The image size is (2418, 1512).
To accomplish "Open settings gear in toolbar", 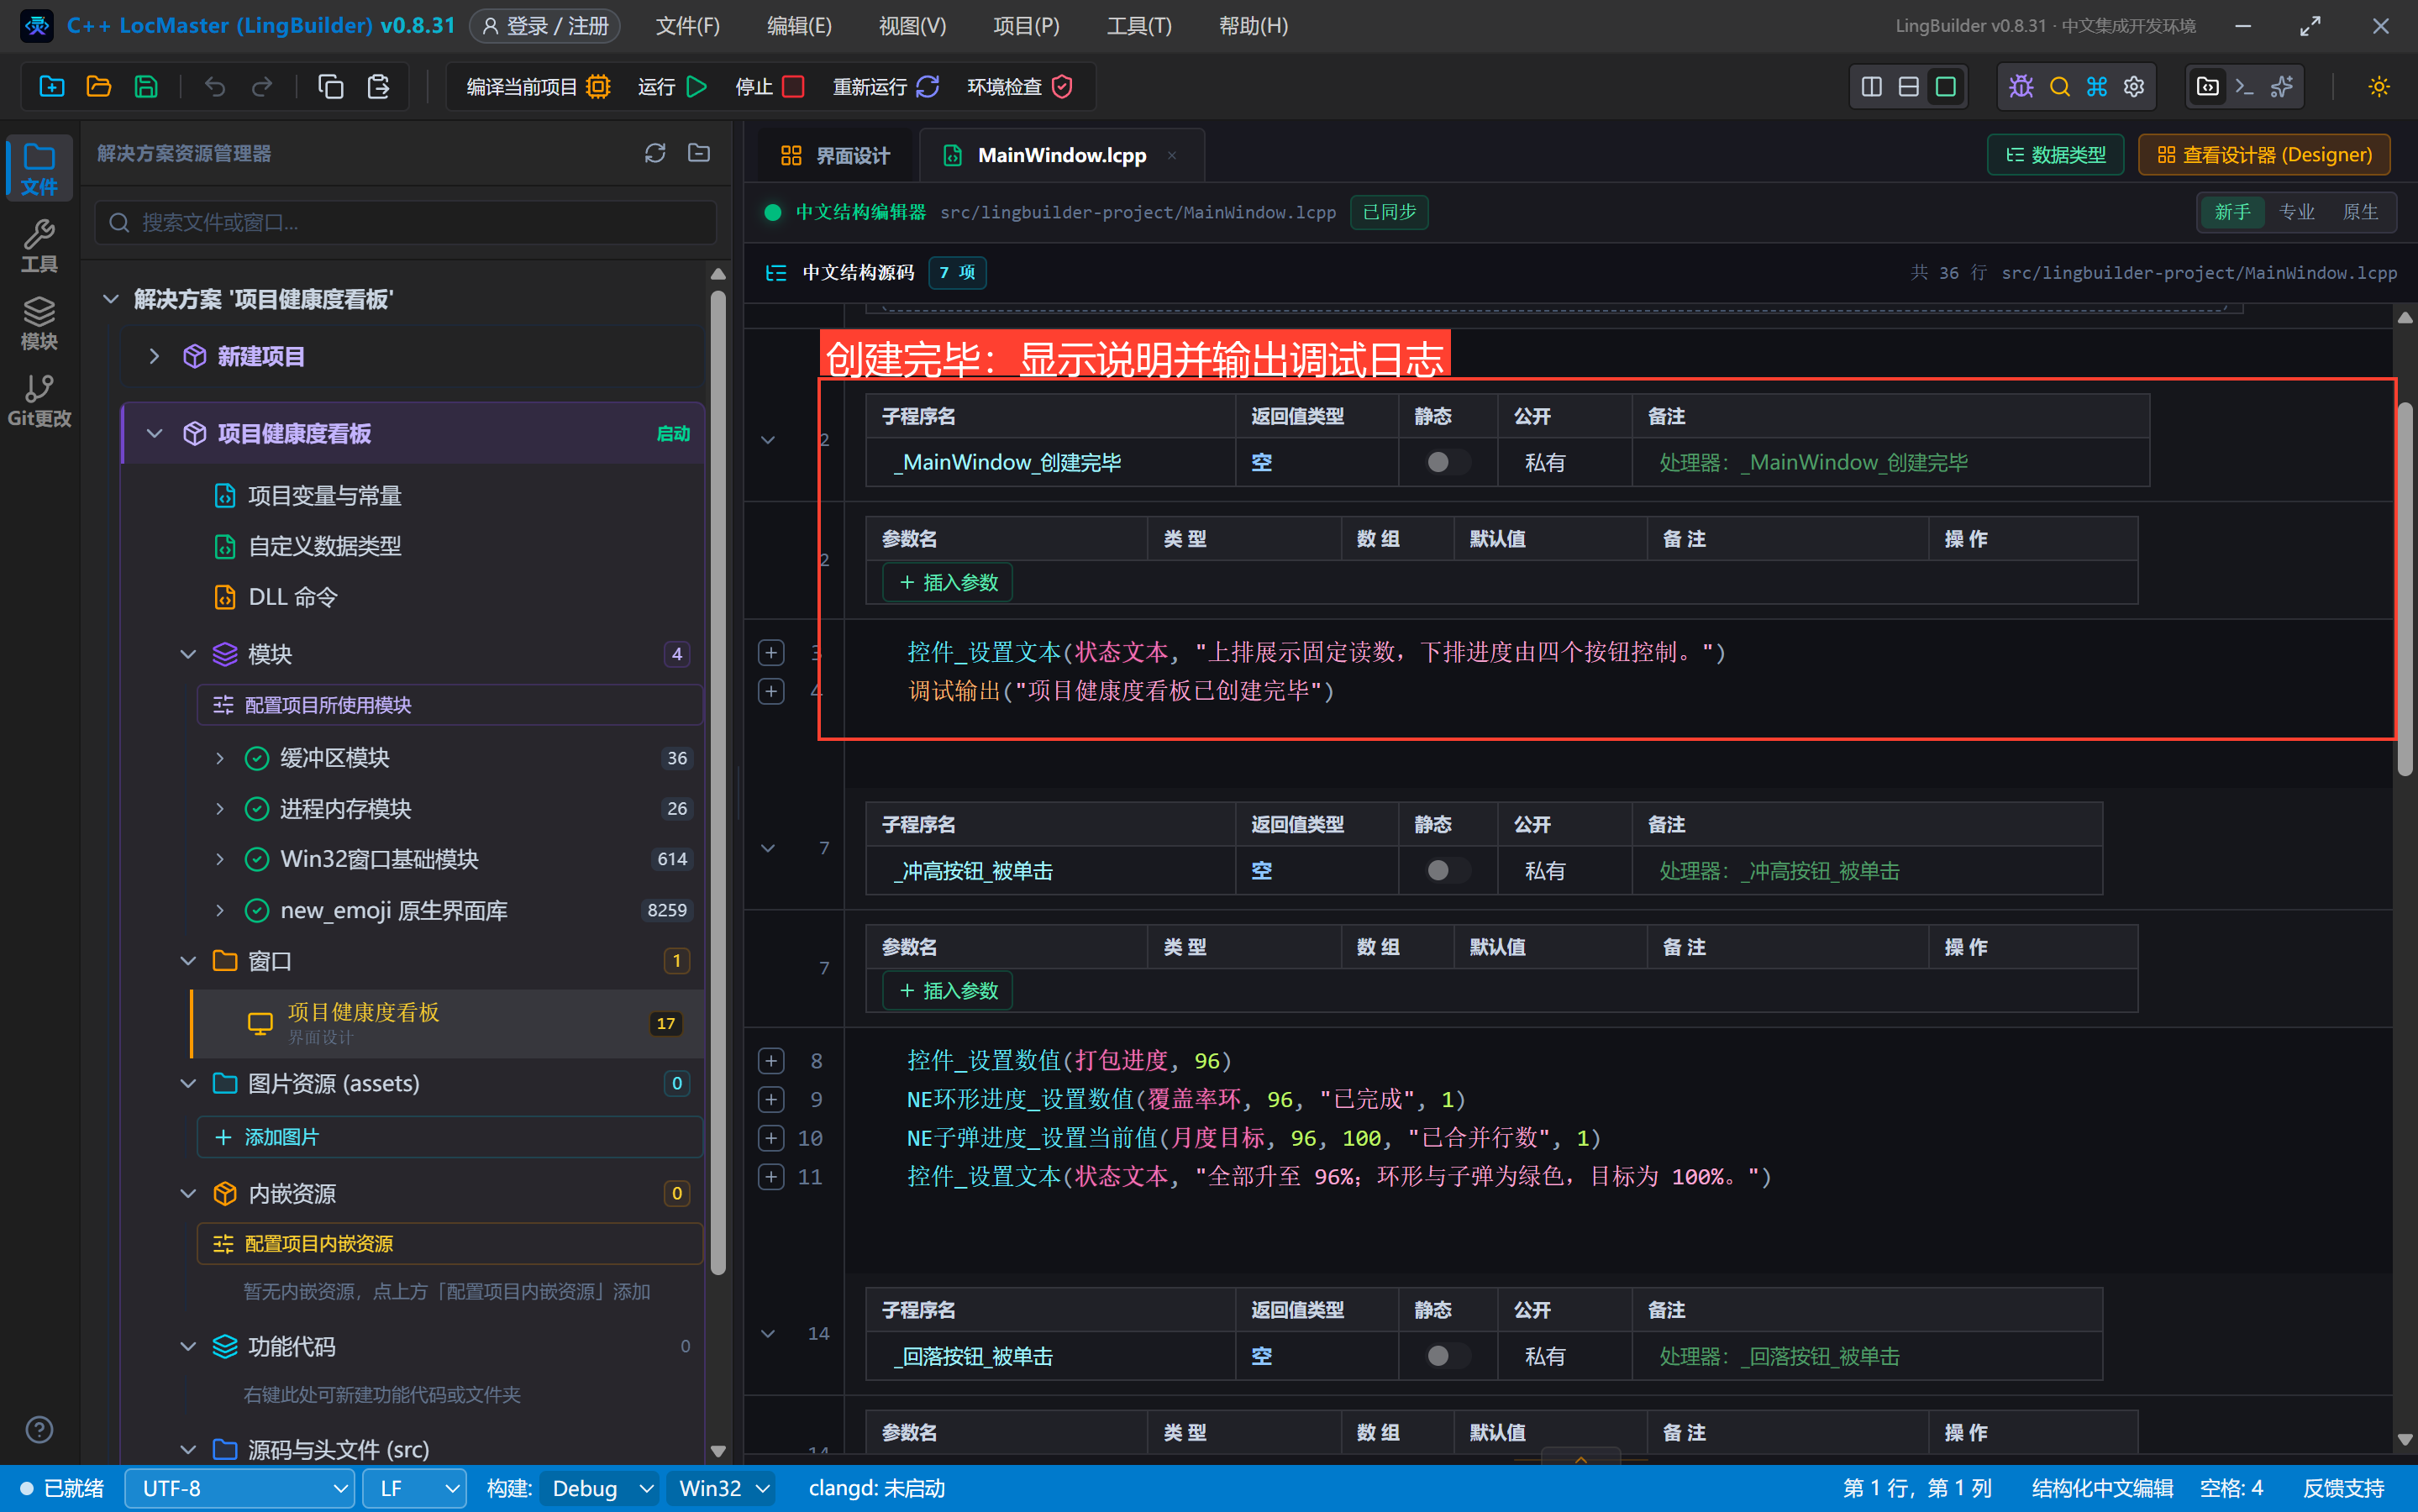I will pyautogui.click(x=2133, y=87).
